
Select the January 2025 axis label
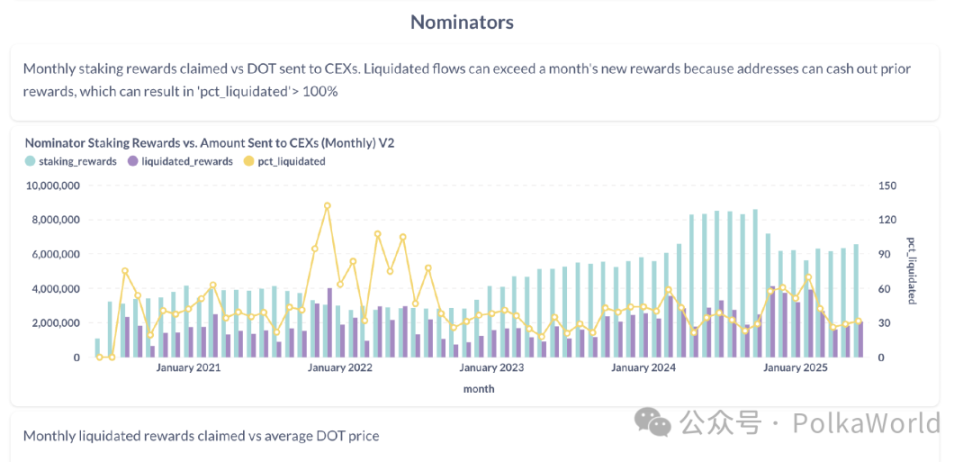pos(795,369)
